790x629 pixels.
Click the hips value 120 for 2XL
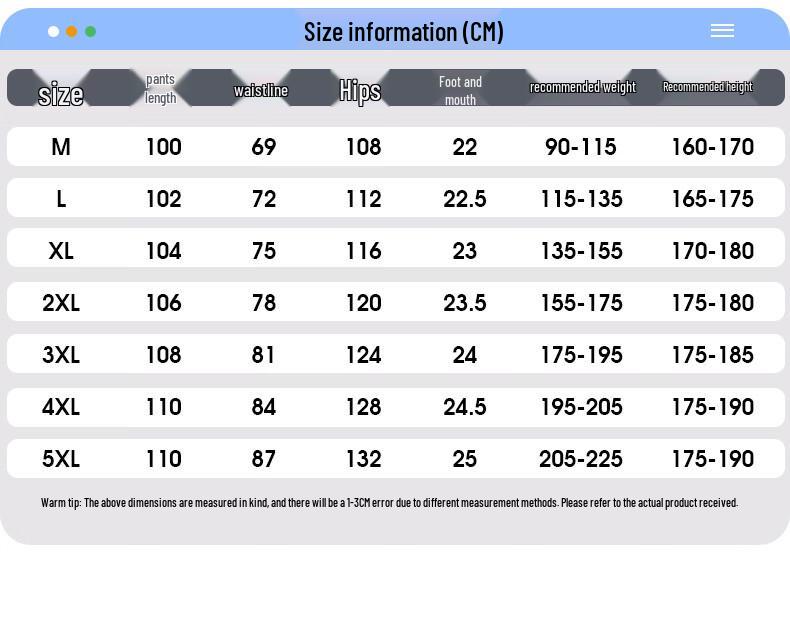[x=363, y=303]
